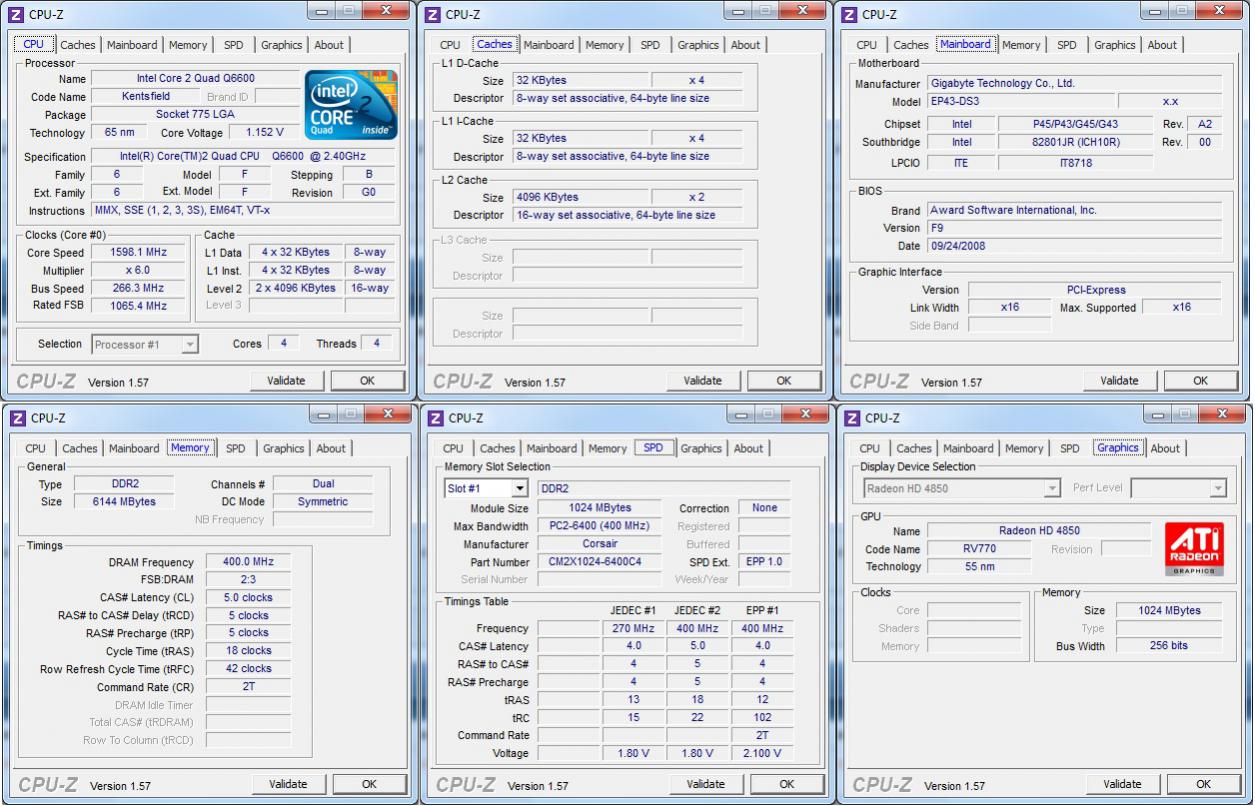
Task: Open the About tab in the CPU window
Action: click(329, 45)
